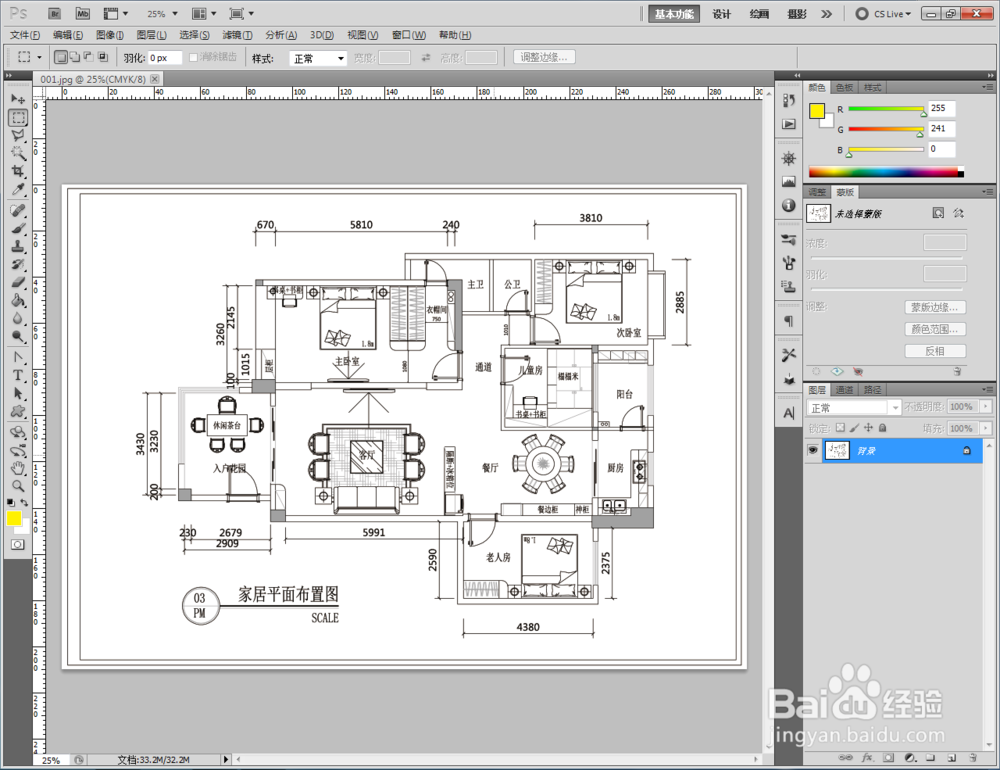Open the layer blend mode dropdown
The image size is (1000, 770).
pyautogui.click(x=854, y=408)
